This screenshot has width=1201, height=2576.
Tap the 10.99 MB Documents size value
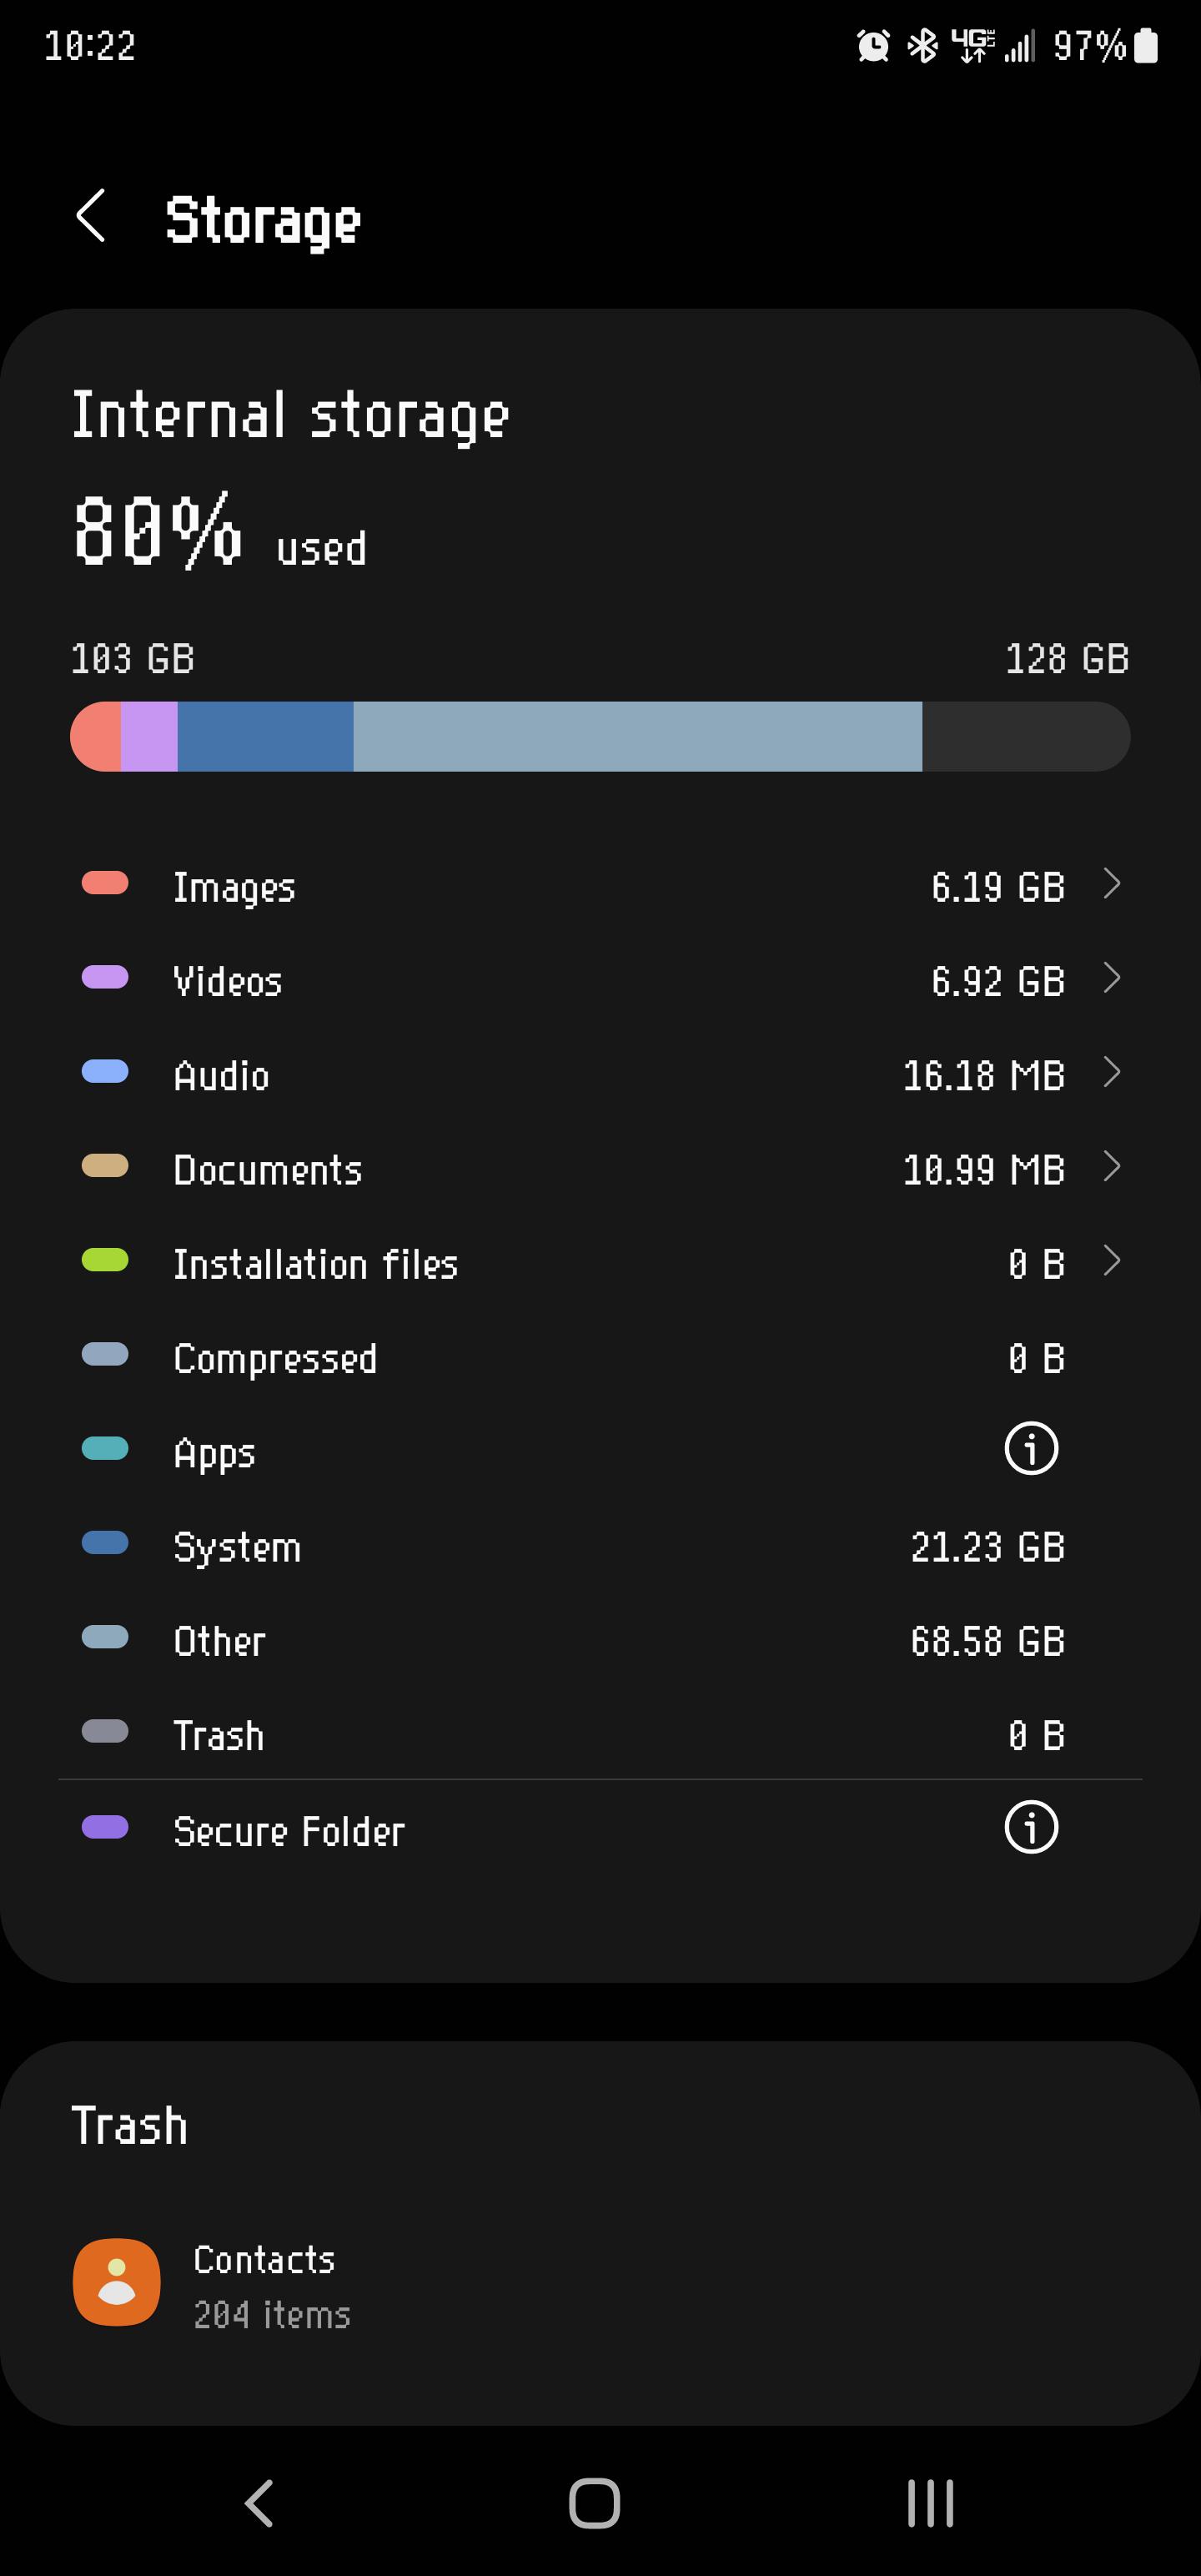pyautogui.click(x=984, y=1170)
